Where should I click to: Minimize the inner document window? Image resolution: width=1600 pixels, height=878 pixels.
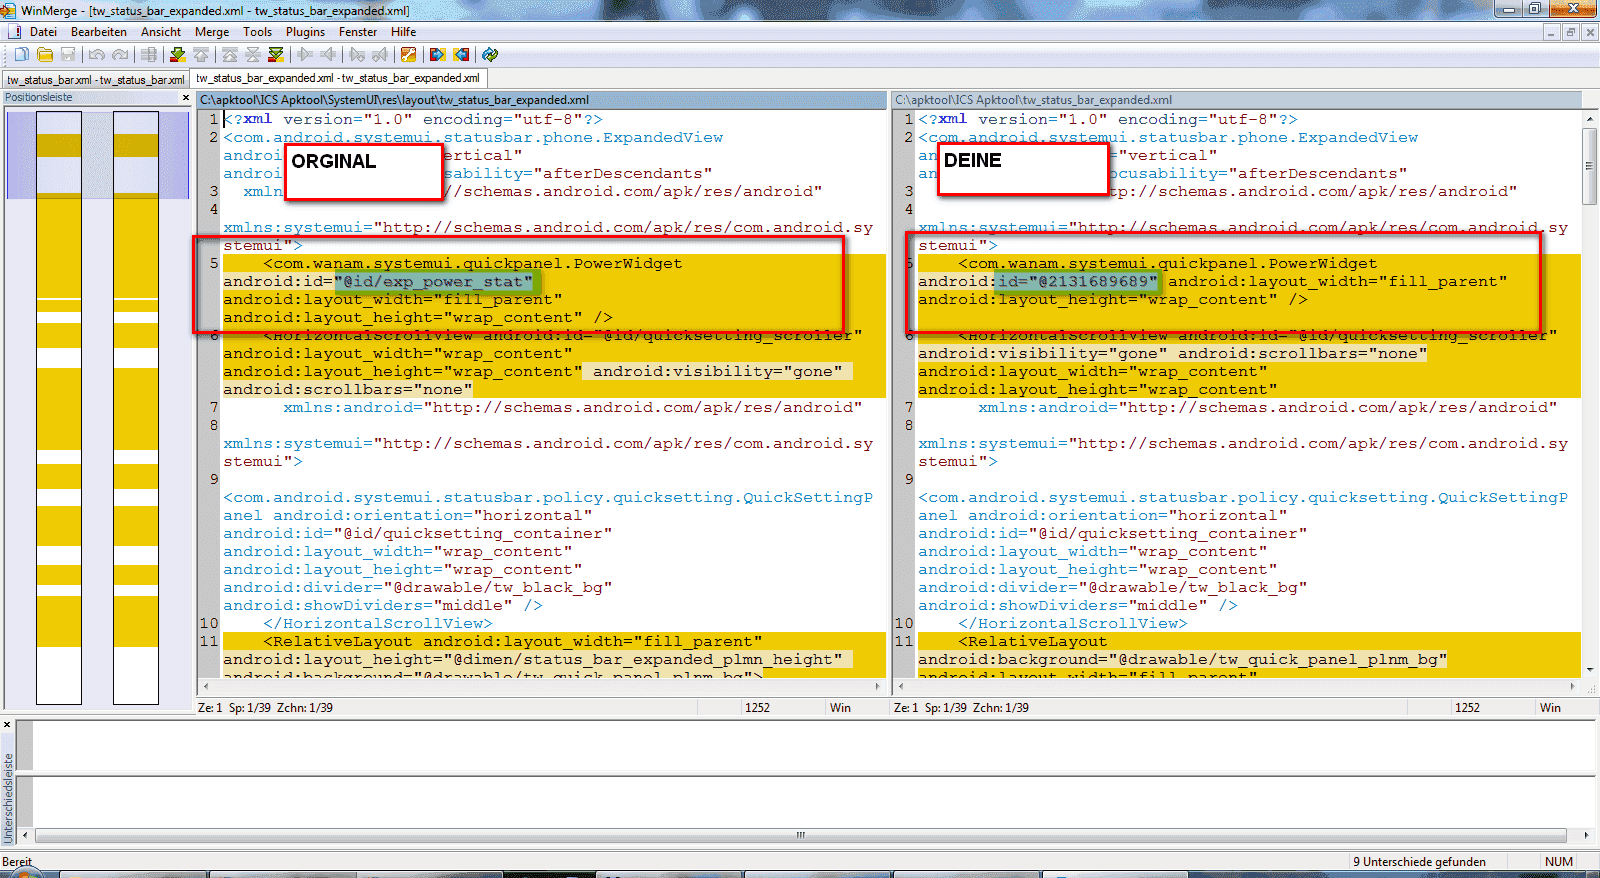[1552, 32]
